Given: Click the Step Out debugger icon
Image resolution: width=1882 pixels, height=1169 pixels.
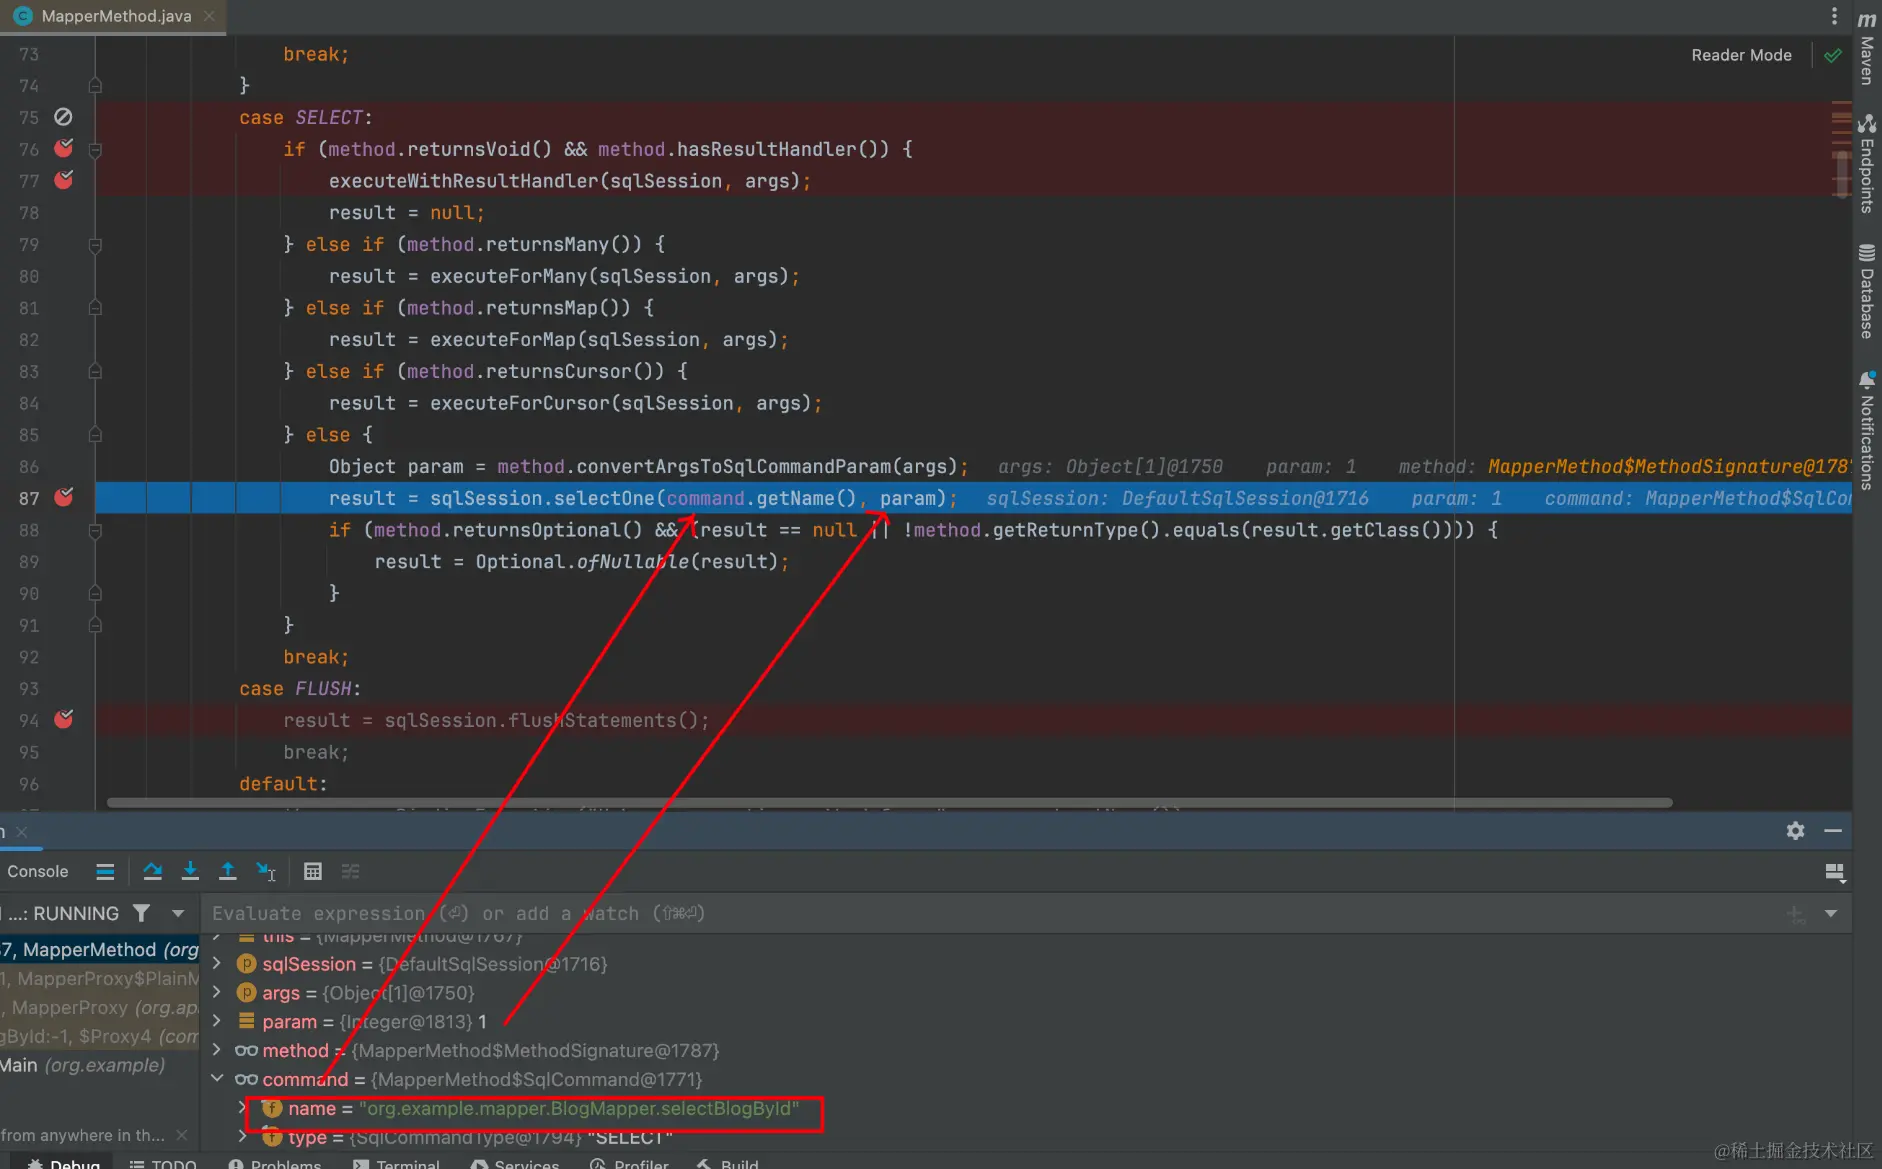Looking at the screenshot, I should coord(228,871).
